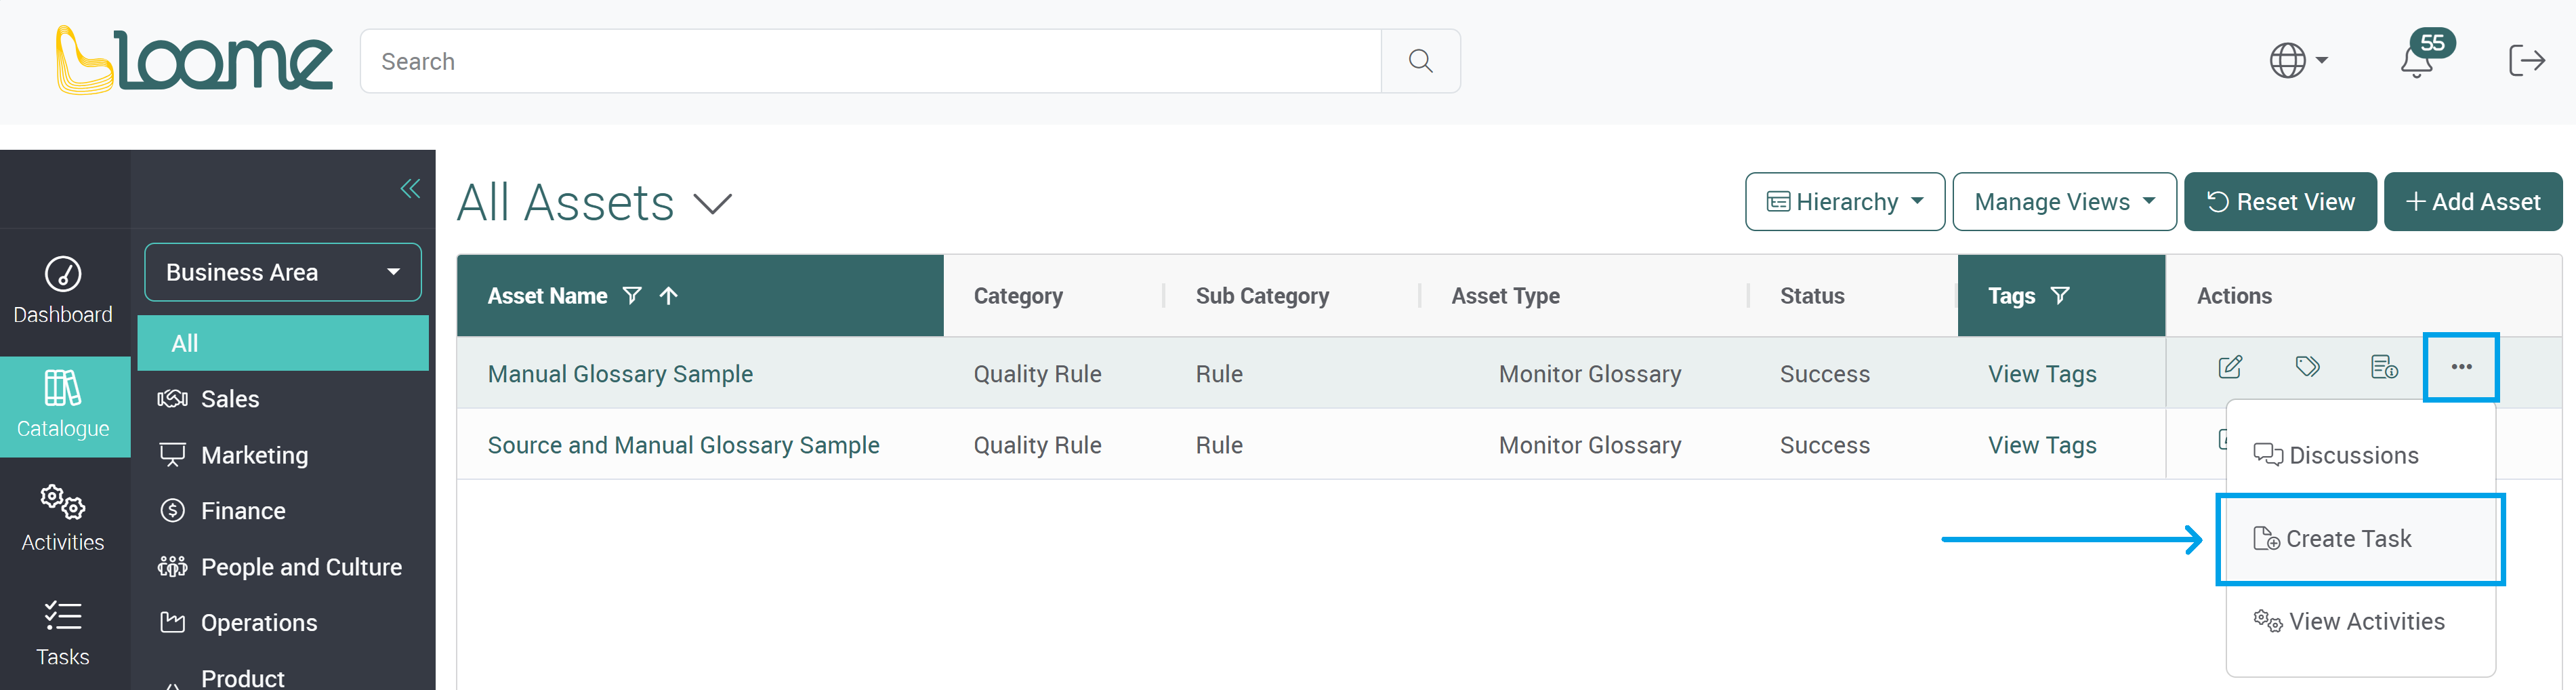Select the edit asset pencil icon
The image size is (2576, 690).
click(x=2230, y=367)
